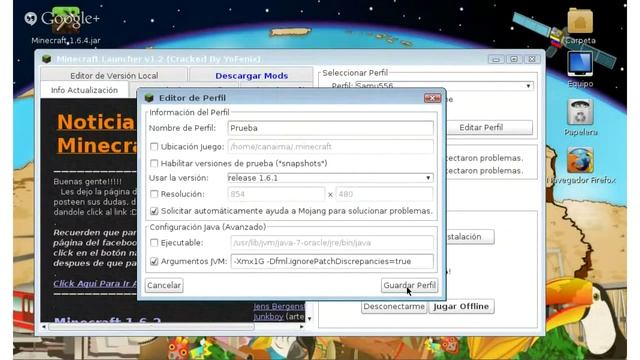Click the Minecraft Launcher window title icon
640x360 pixels.
pyautogui.click(x=47, y=59)
